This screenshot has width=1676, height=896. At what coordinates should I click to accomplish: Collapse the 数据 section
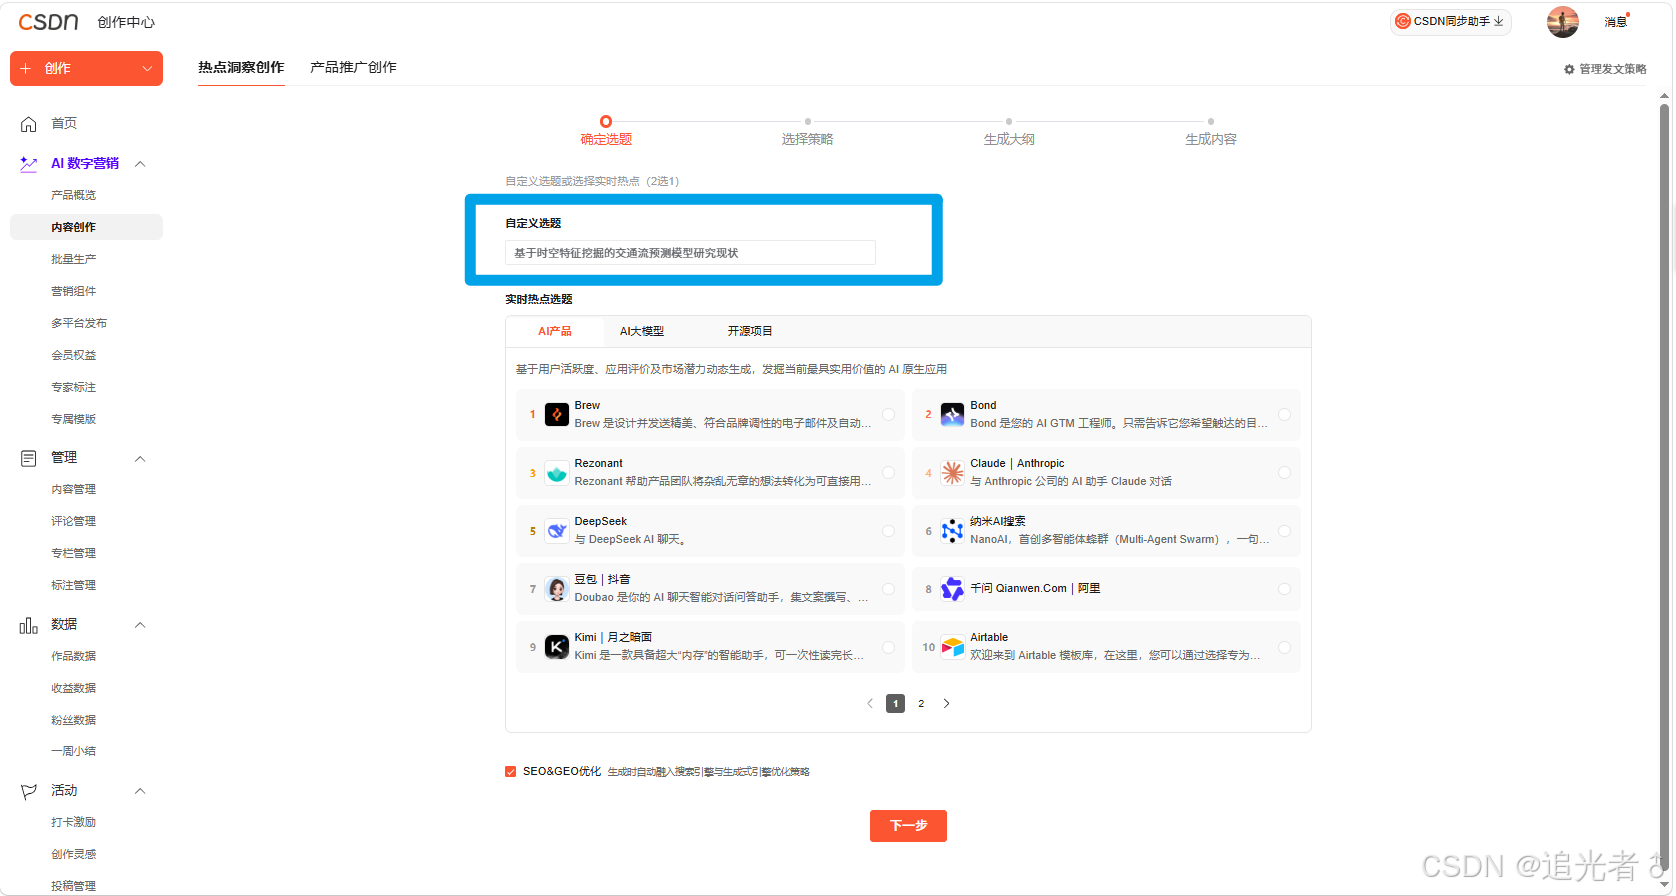[140, 625]
